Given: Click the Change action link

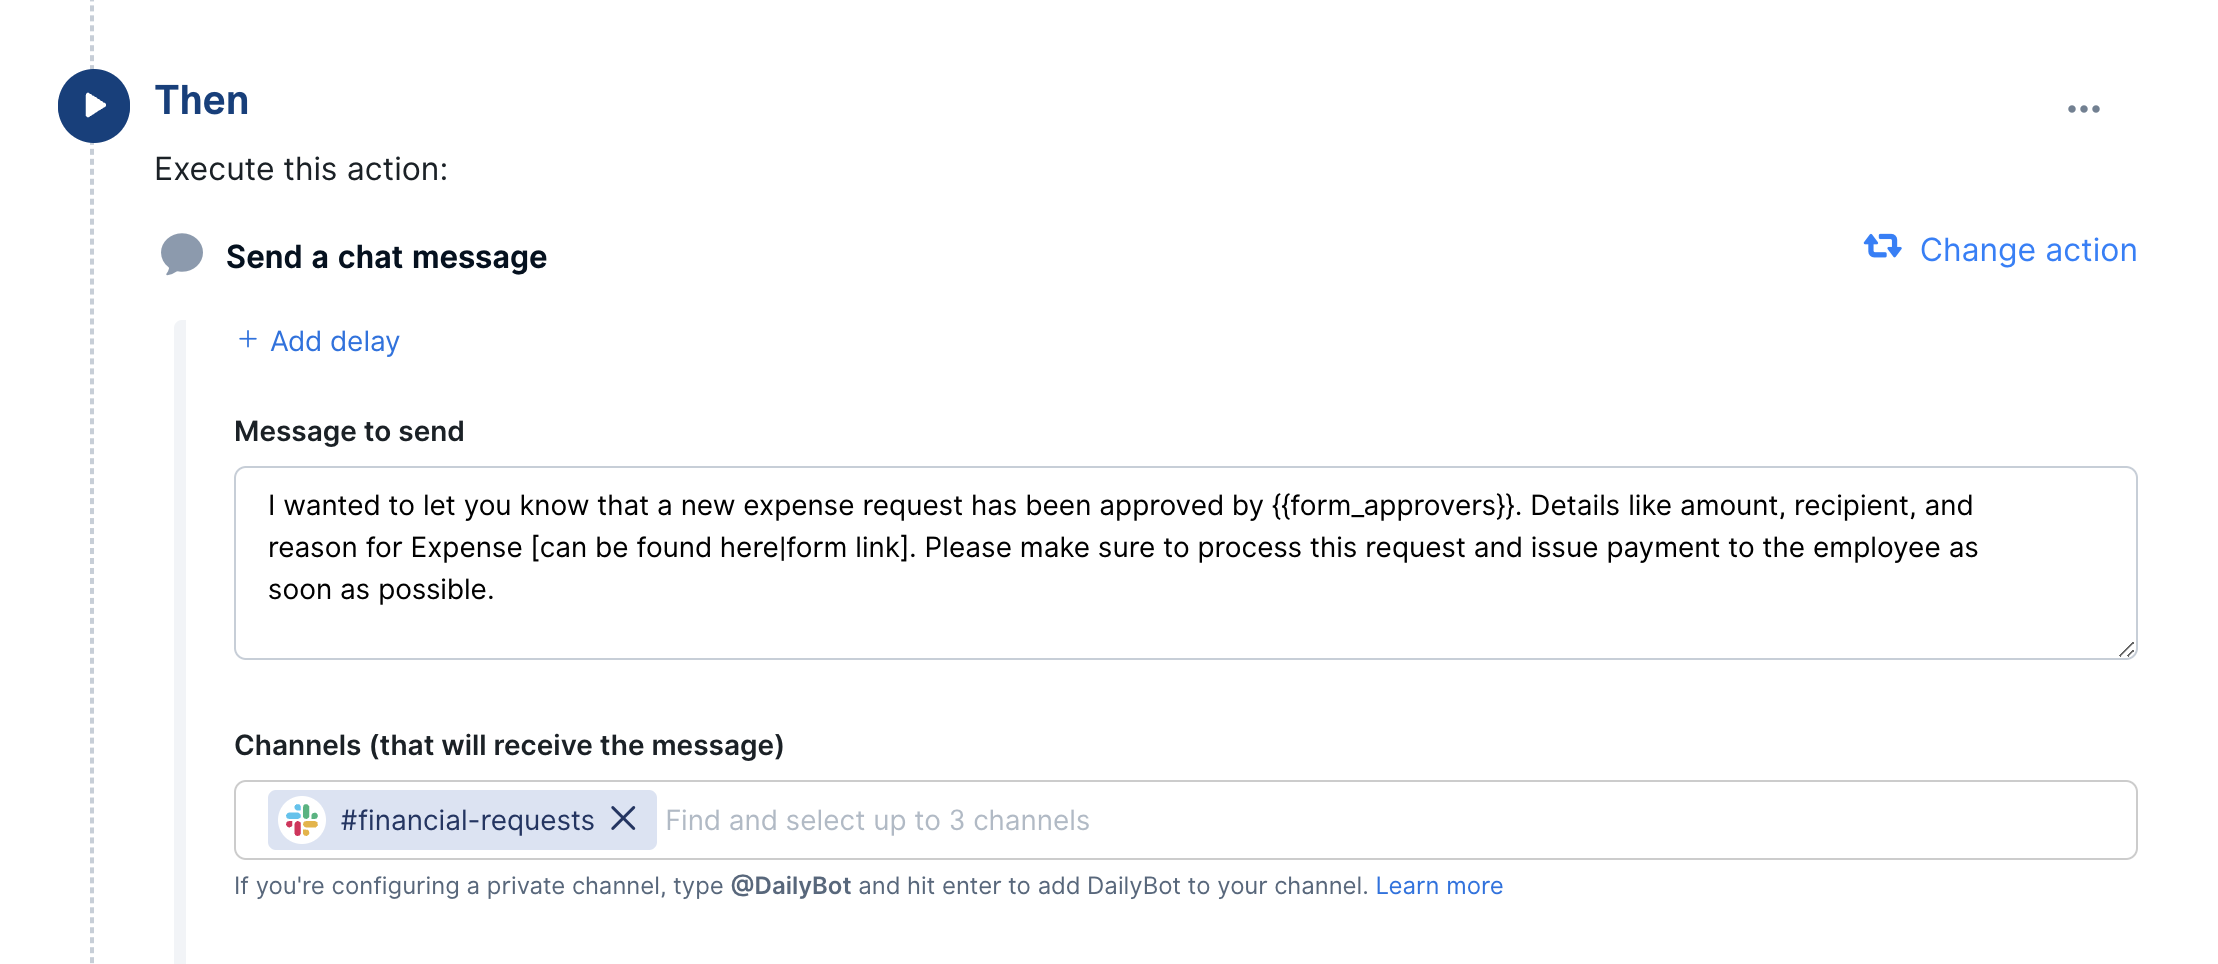Looking at the screenshot, I should tap(2028, 250).
